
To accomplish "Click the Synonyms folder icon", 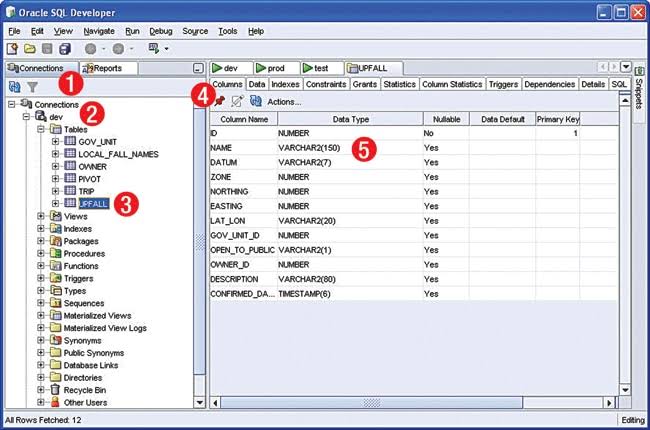I will (x=56, y=340).
